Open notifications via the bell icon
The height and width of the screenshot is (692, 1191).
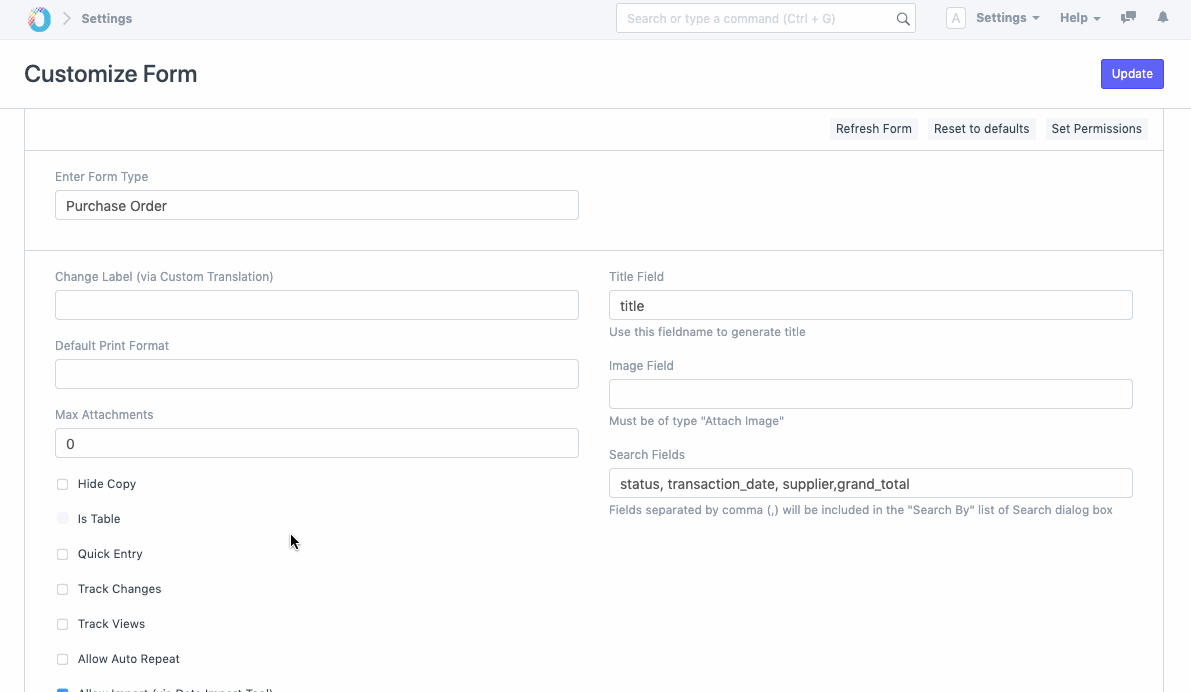click(x=1162, y=17)
